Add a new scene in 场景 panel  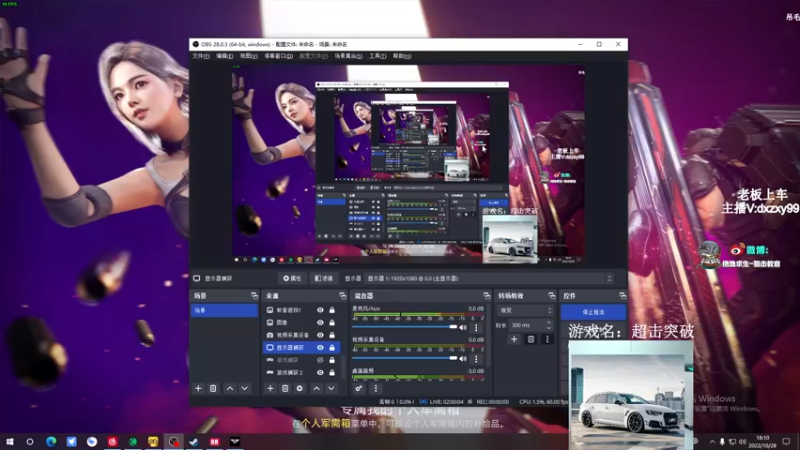click(x=198, y=389)
